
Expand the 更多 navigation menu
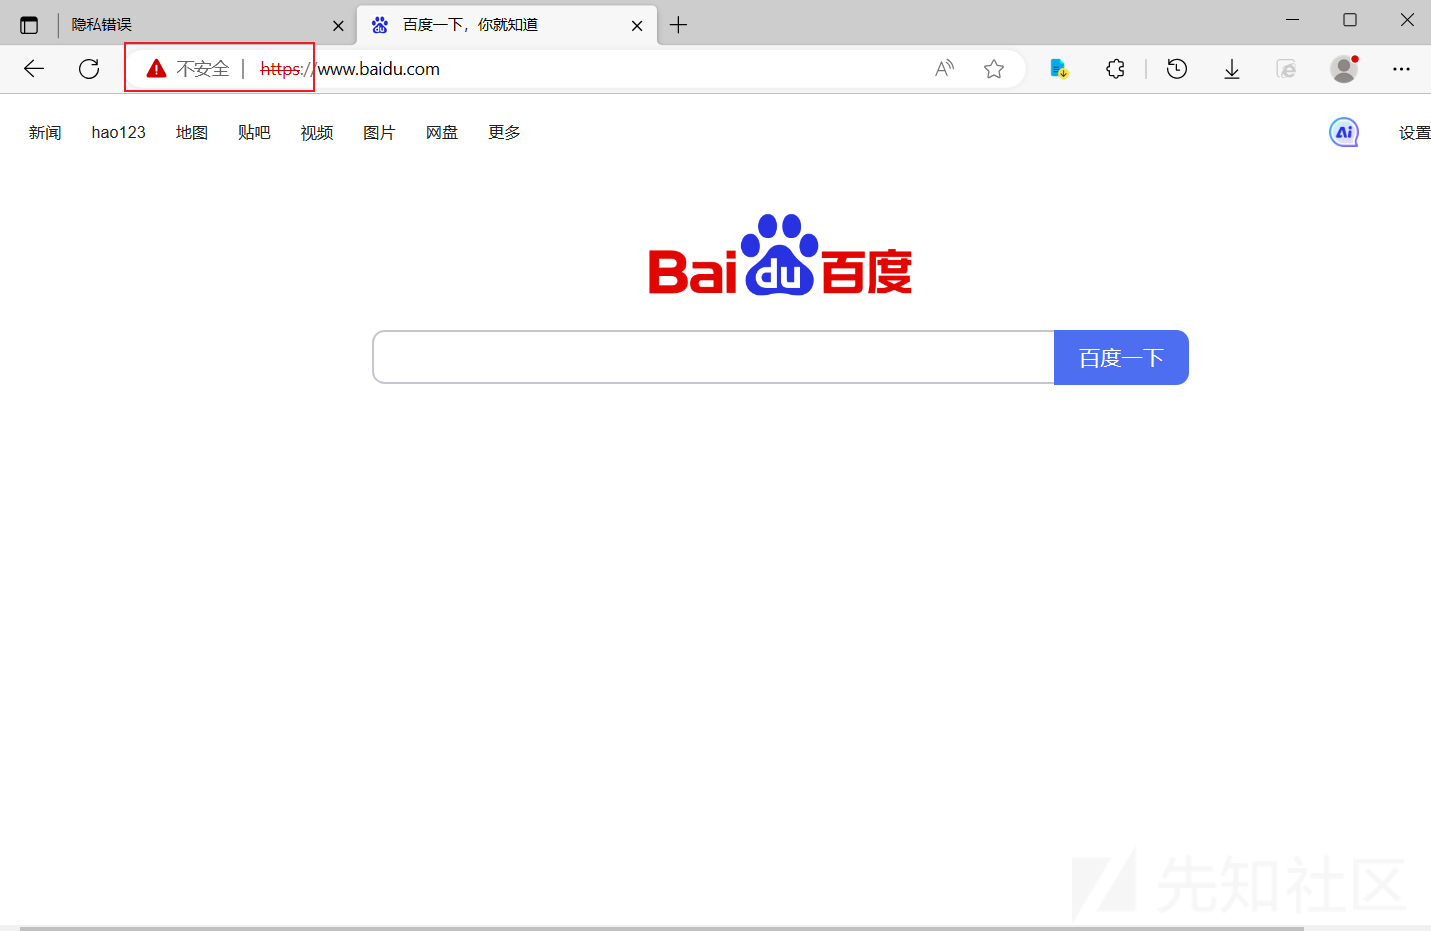504,132
